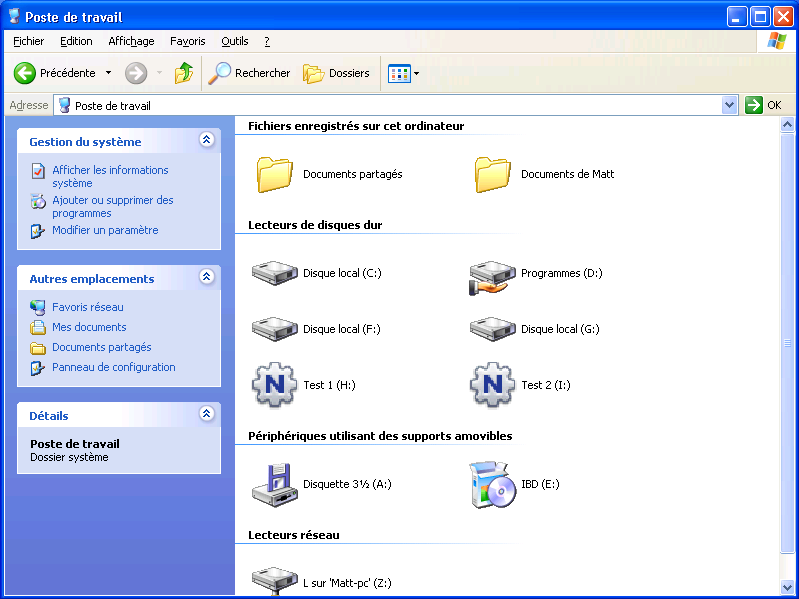Select the Disque local (C:) drive icon
This screenshot has height=599, width=799.
tap(275, 273)
